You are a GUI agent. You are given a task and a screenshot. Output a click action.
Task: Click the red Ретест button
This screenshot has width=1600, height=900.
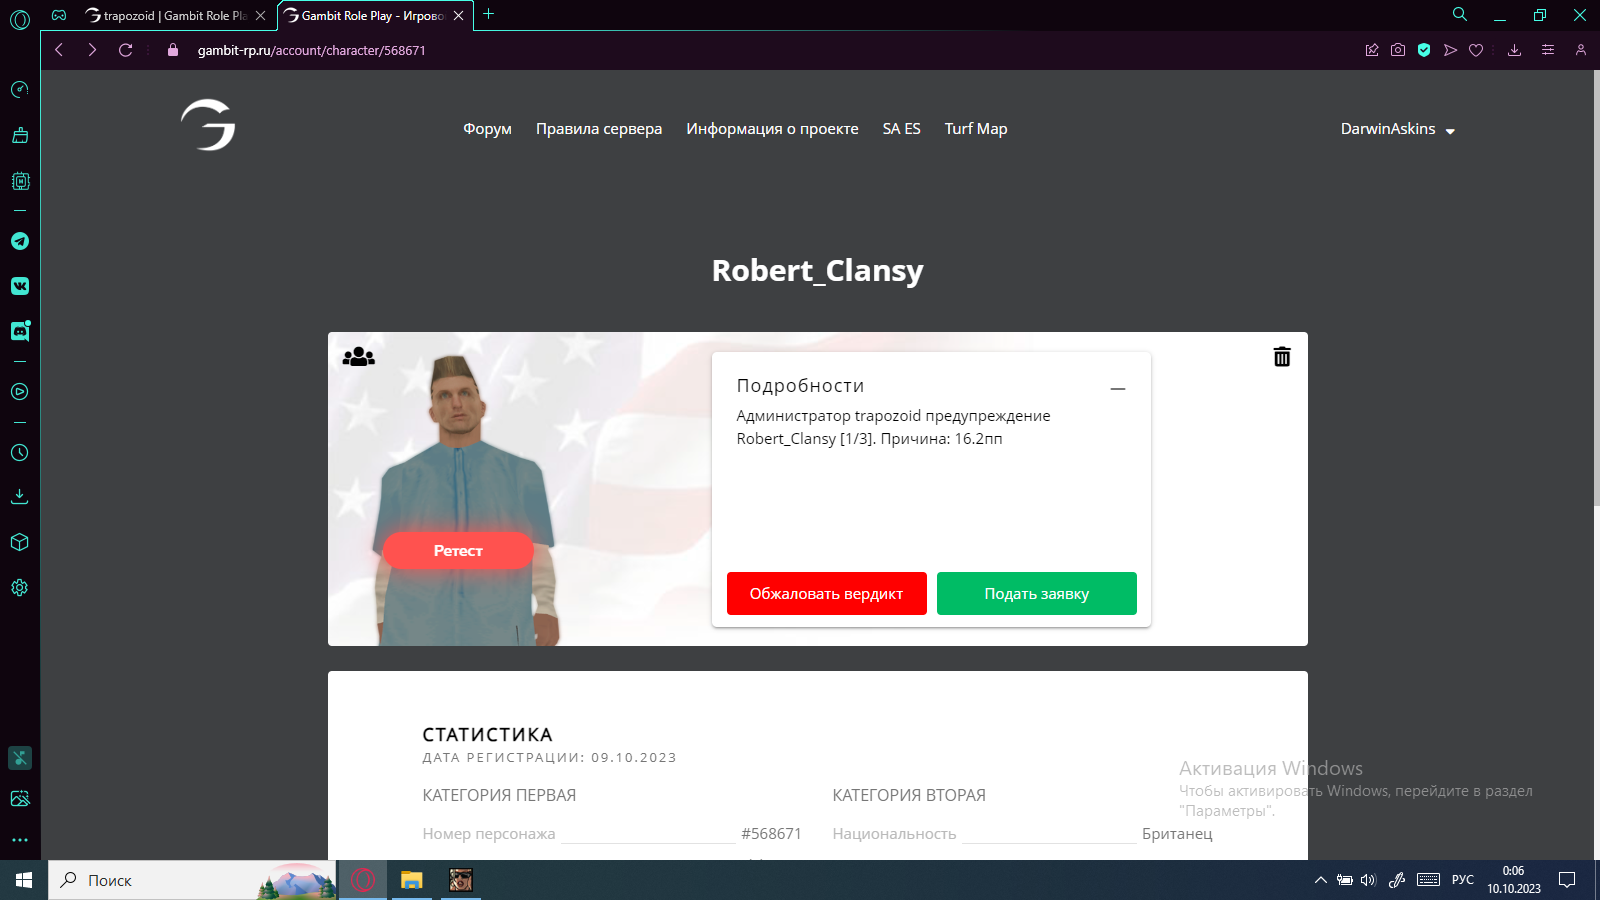tap(458, 551)
